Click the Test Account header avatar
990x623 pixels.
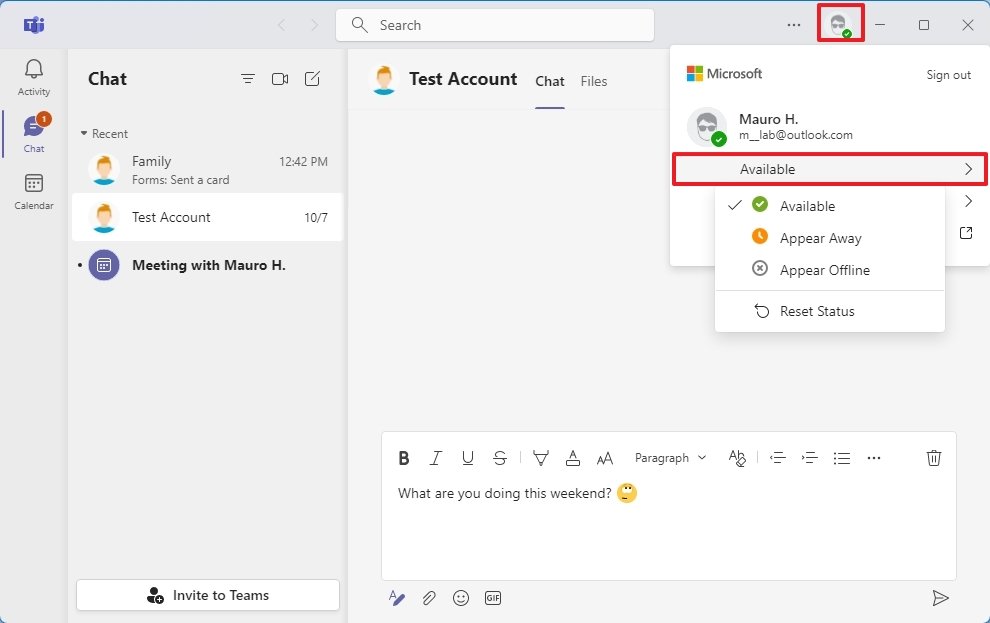point(384,80)
